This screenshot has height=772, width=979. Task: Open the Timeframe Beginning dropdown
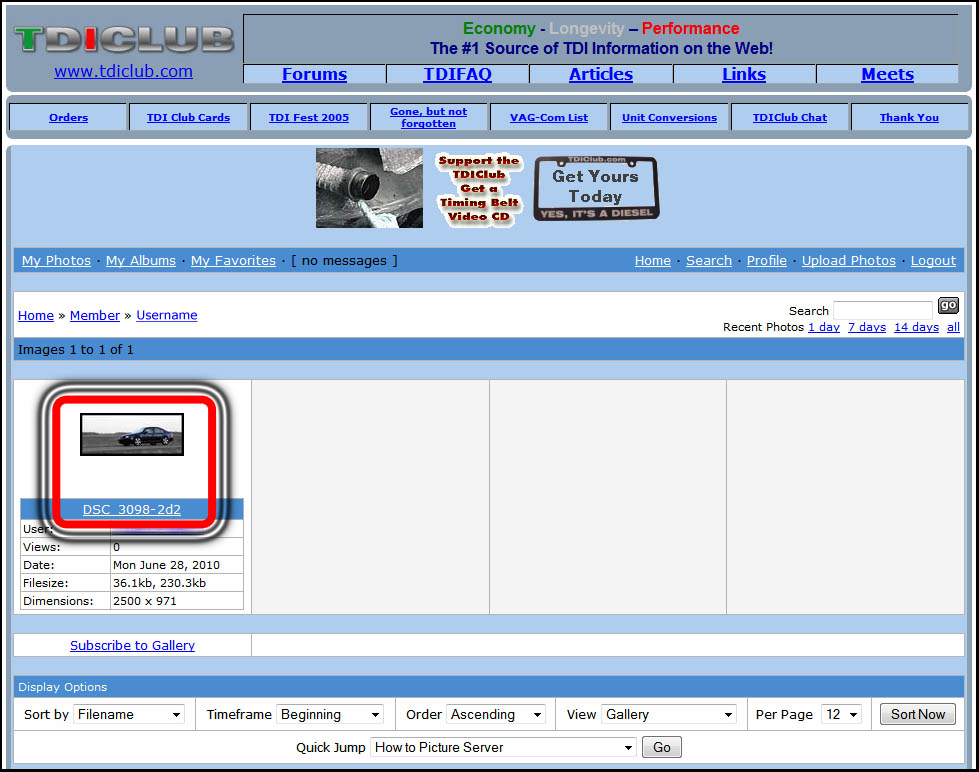(330, 714)
